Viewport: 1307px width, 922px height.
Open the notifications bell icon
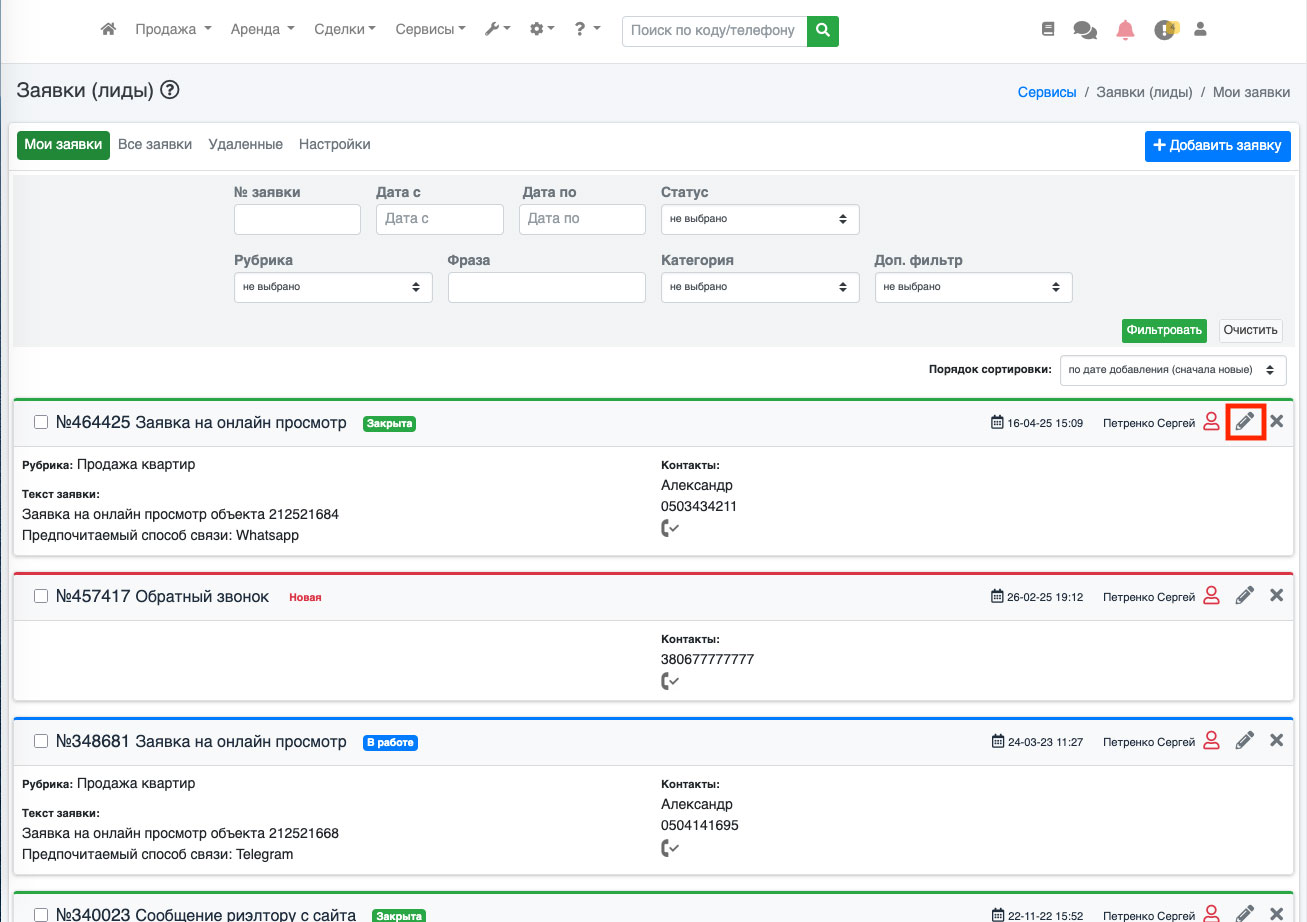point(1125,30)
